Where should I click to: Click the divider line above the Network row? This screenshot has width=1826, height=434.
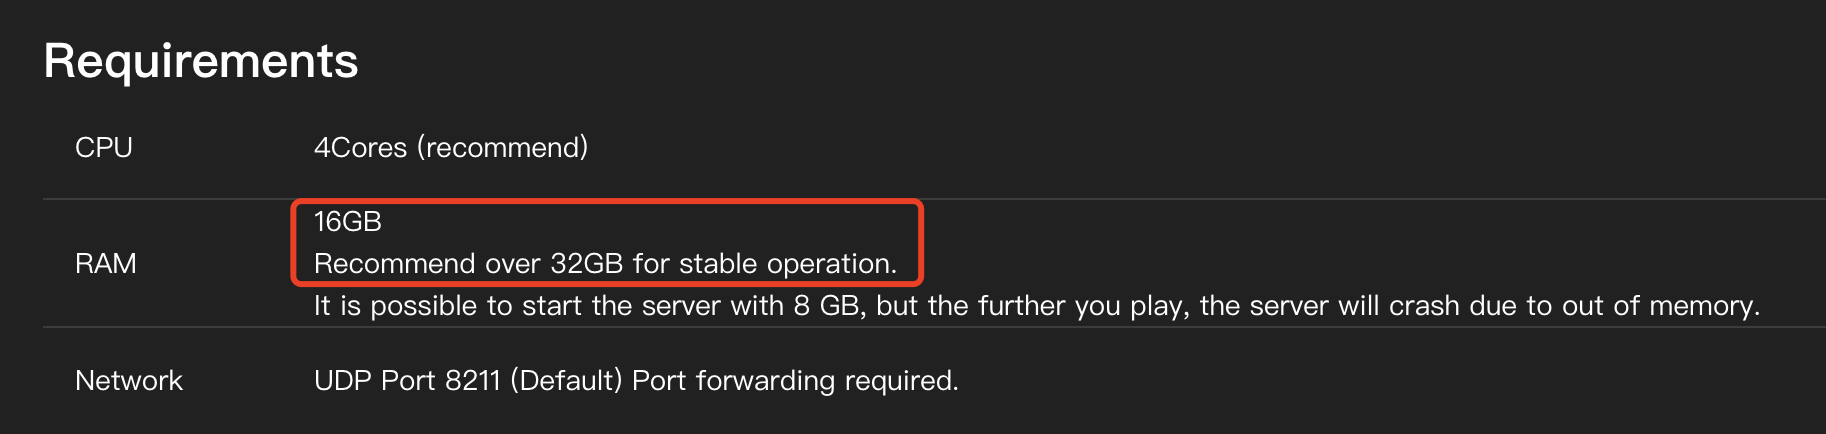pyautogui.click(x=934, y=327)
